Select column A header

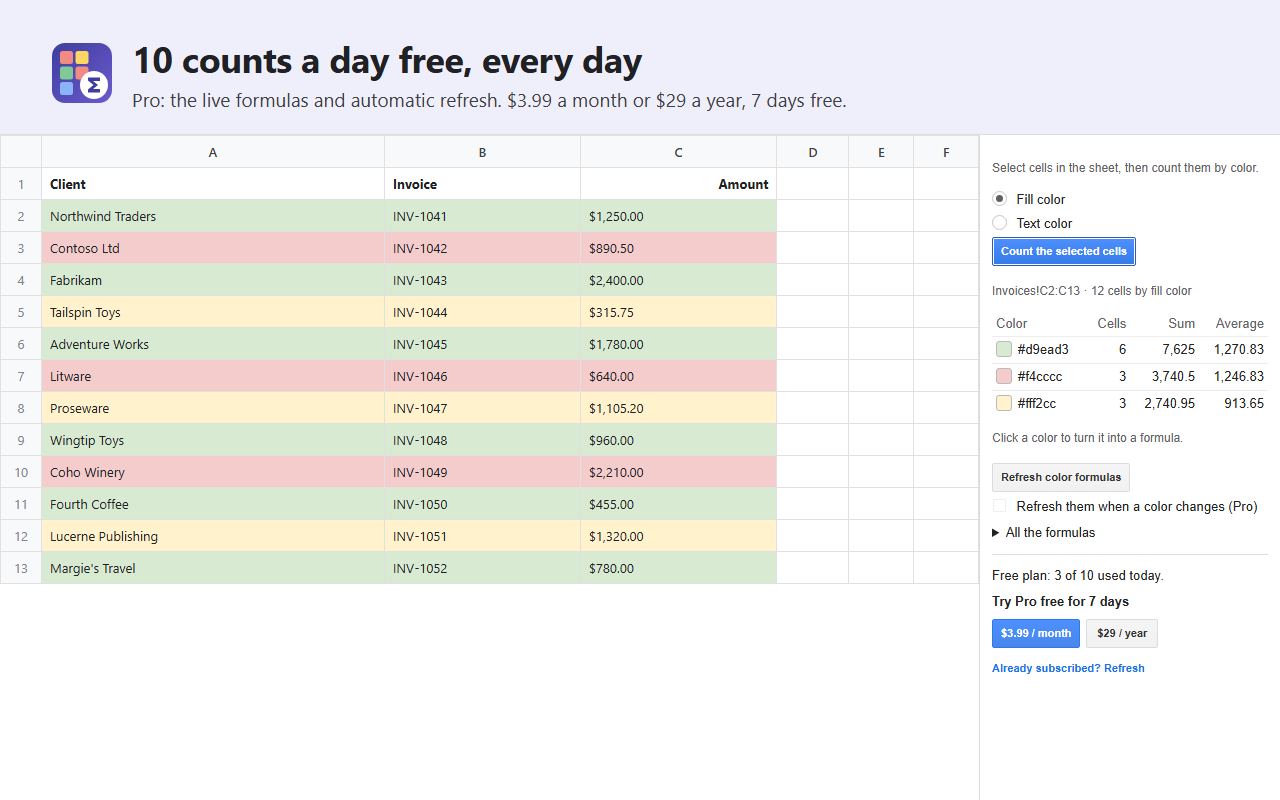[213, 152]
